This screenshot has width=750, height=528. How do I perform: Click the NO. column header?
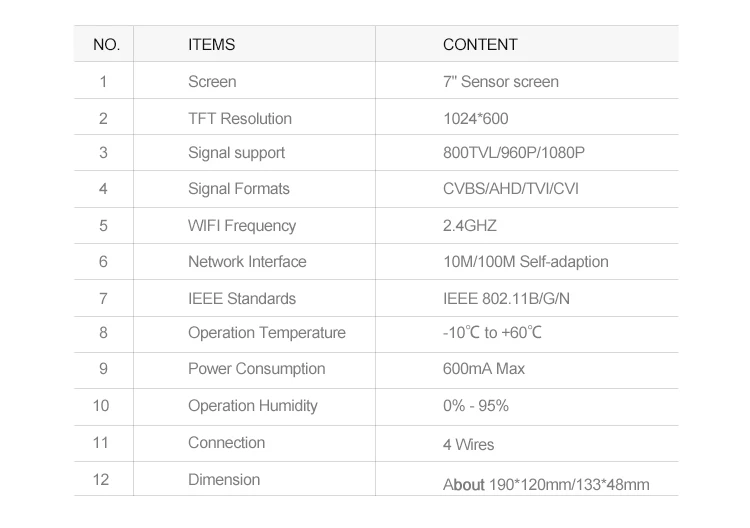(106, 45)
